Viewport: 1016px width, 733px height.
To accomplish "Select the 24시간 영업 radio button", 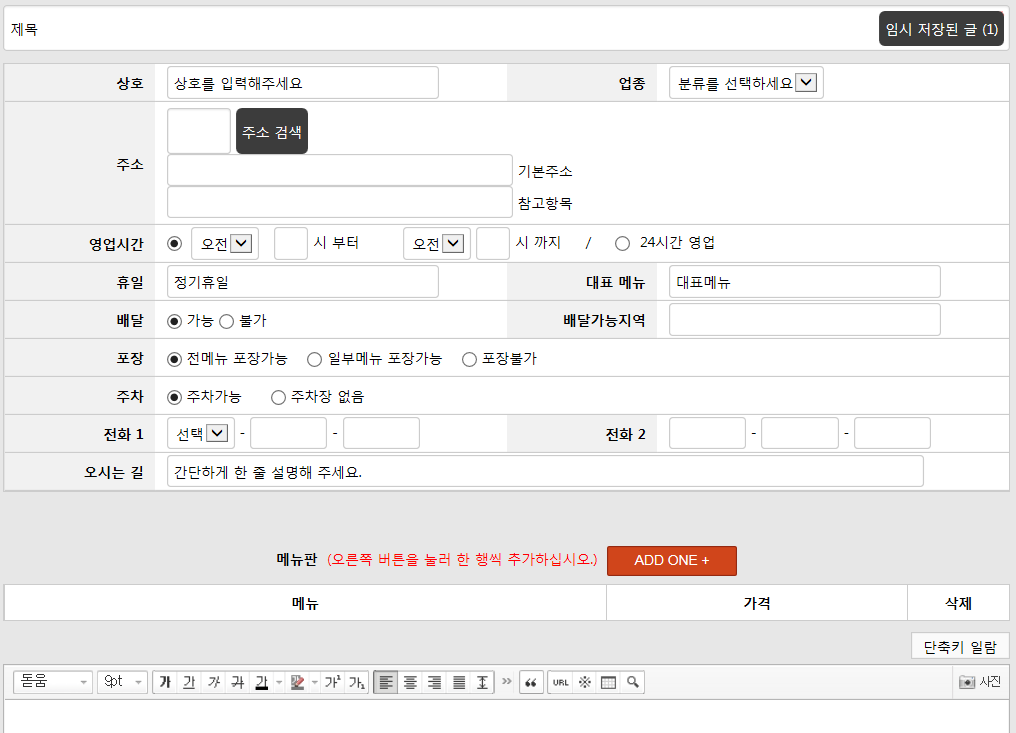I will [x=623, y=243].
